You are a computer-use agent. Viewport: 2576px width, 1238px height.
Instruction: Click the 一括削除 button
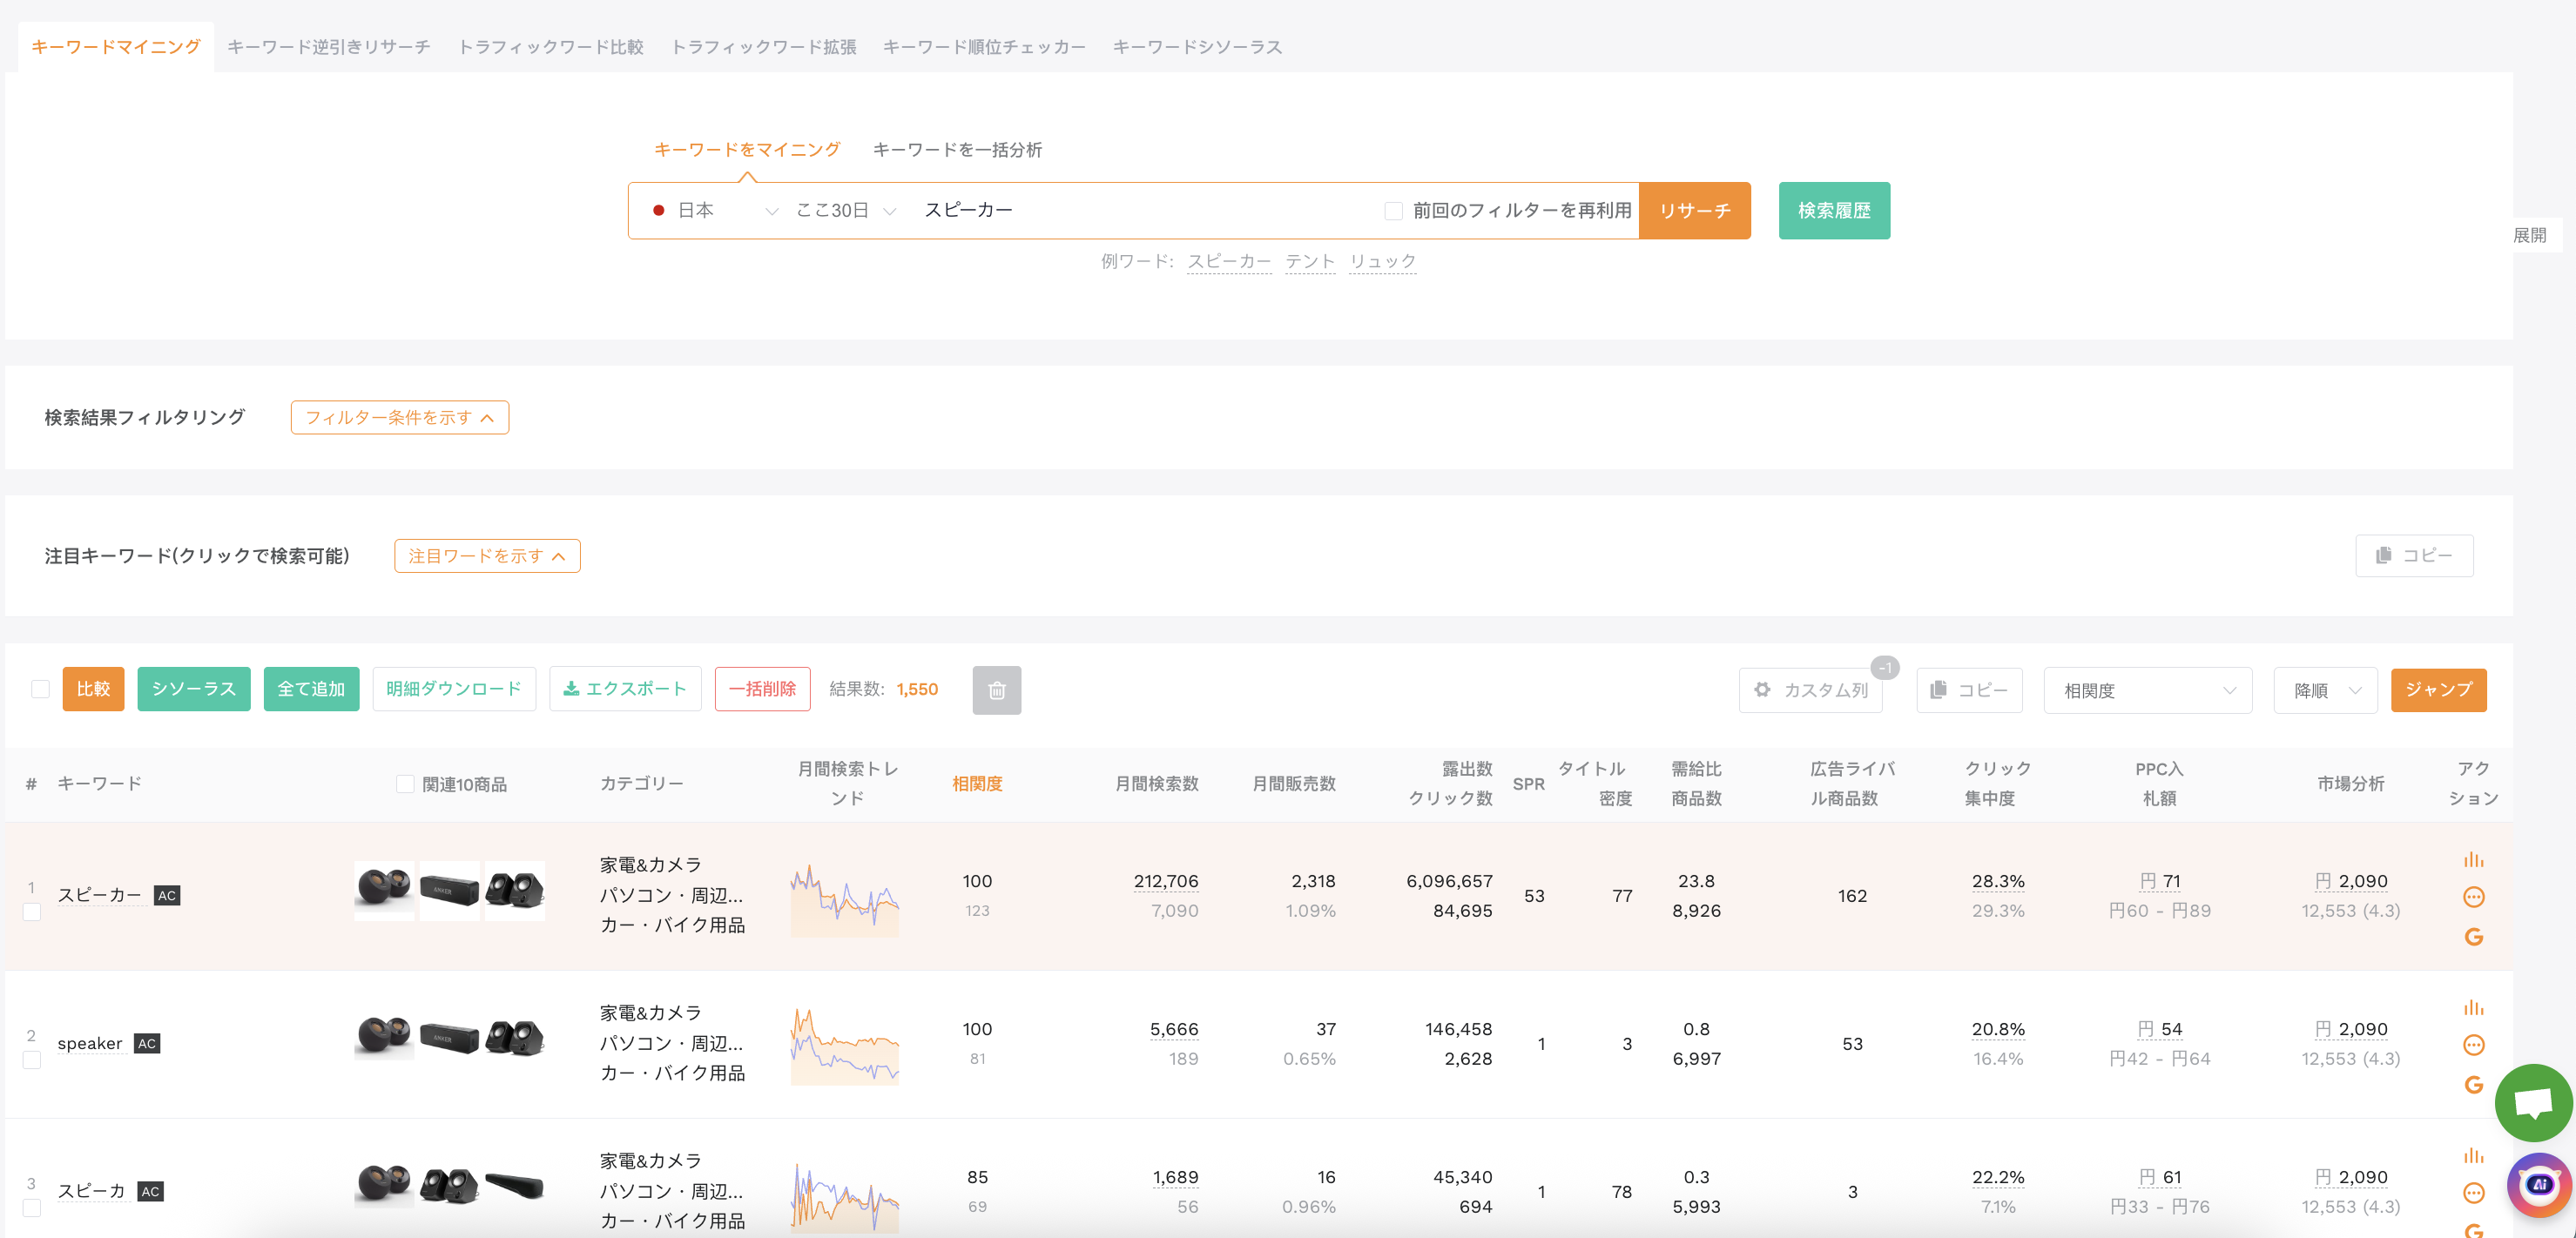pyautogui.click(x=762, y=689)
